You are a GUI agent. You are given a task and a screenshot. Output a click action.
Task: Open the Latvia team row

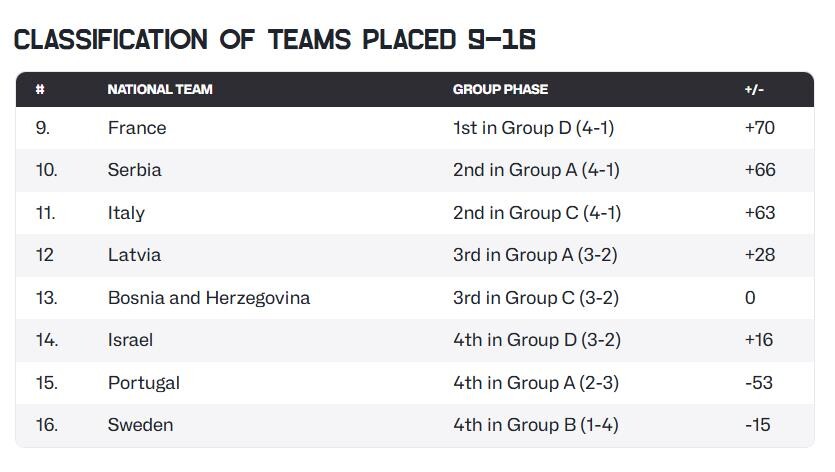134,255
